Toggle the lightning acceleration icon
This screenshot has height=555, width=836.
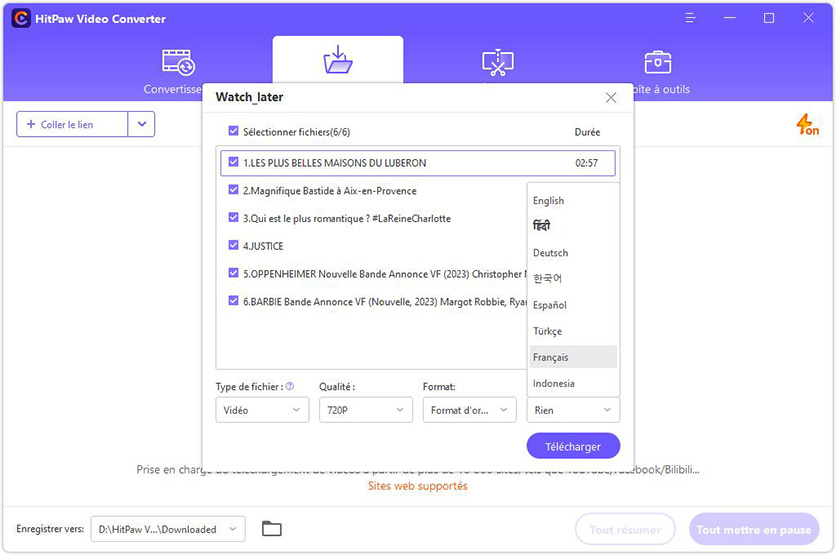click(x=808, y=124)
